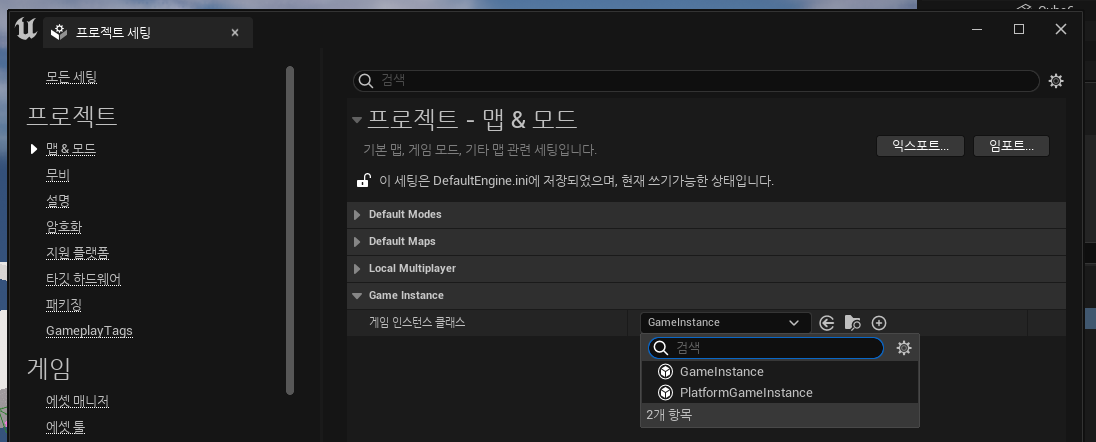This screenshot has width=1096, height=442.
Task: Minimize the project settings window
Action: coord(977,29)
